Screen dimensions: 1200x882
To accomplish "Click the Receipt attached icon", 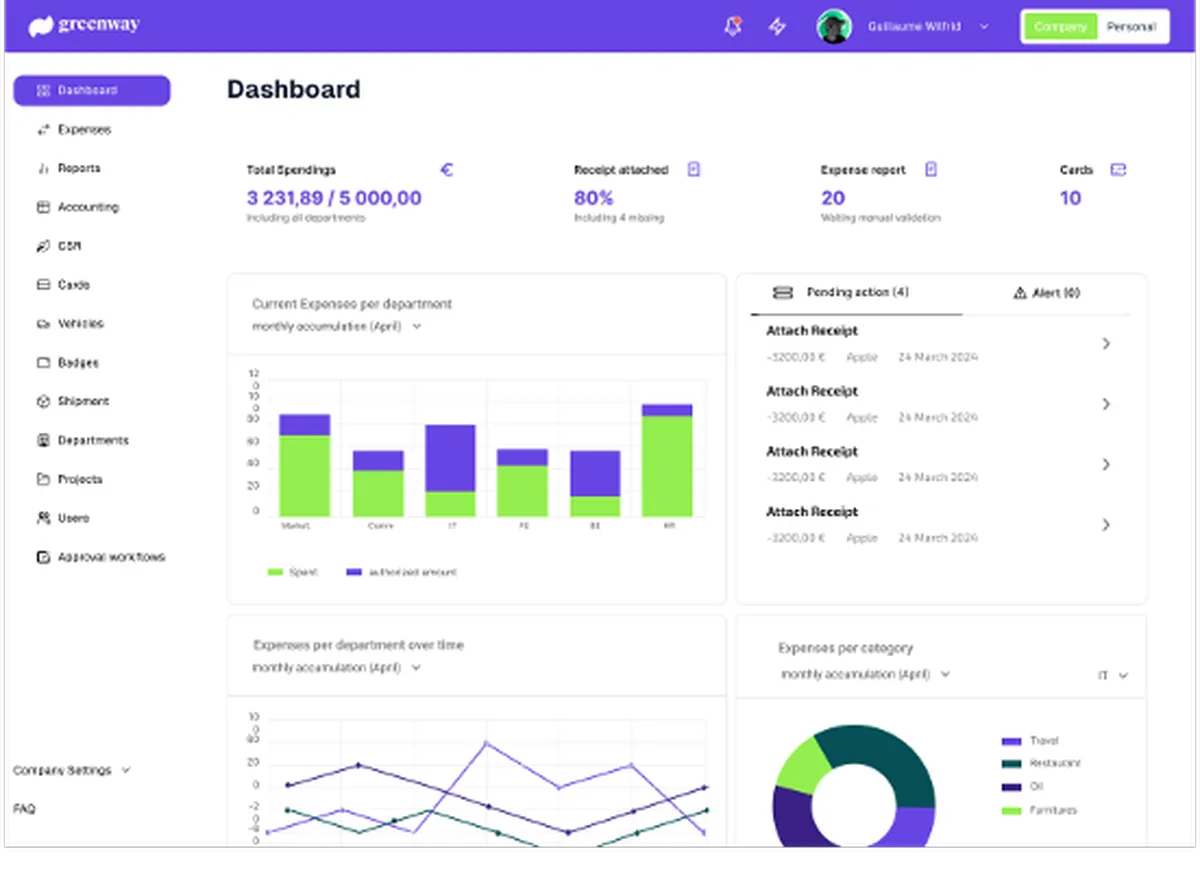I will pyautogui.click(x=694, y=170).
